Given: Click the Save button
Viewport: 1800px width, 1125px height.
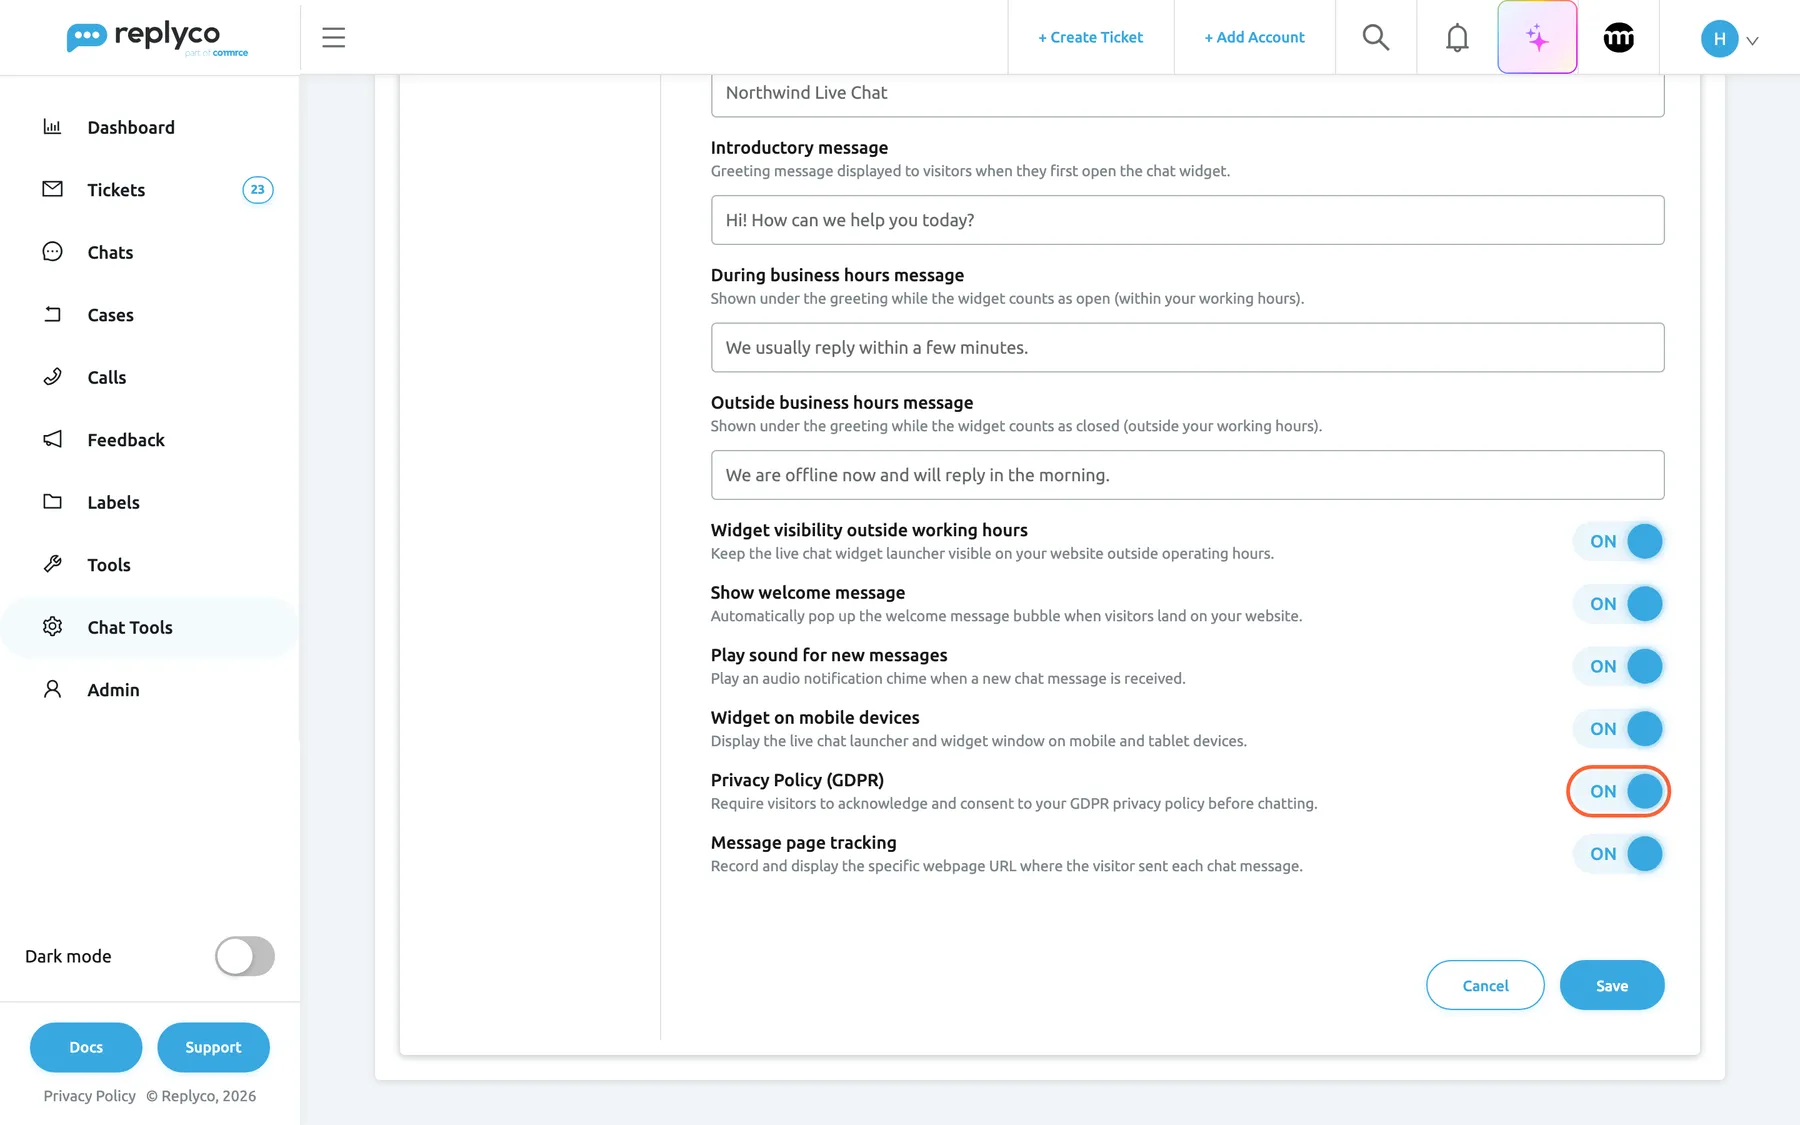Looking at the screenshot, I should pos(1612,985).
